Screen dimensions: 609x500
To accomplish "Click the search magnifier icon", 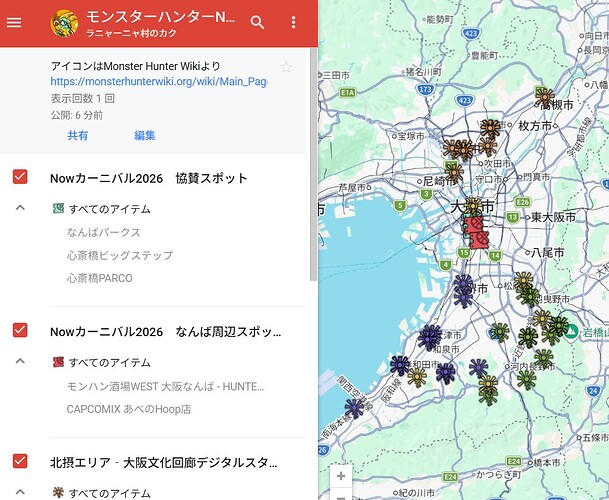I will click(x=257, y=23).
